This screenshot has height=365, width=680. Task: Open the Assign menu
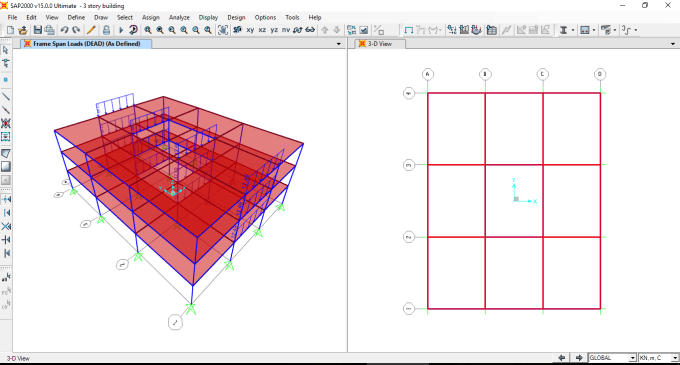point(150,17)
